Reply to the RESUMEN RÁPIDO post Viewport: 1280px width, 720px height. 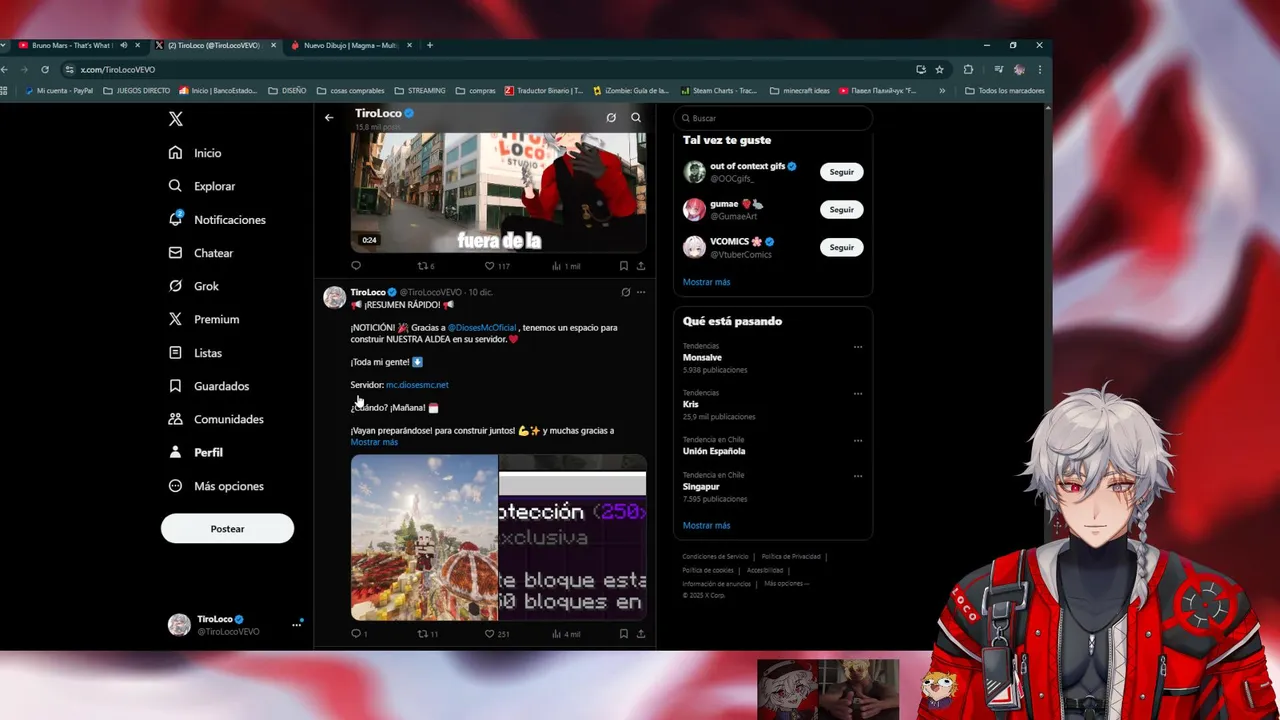pyautogui.click(x=359, y=634)
